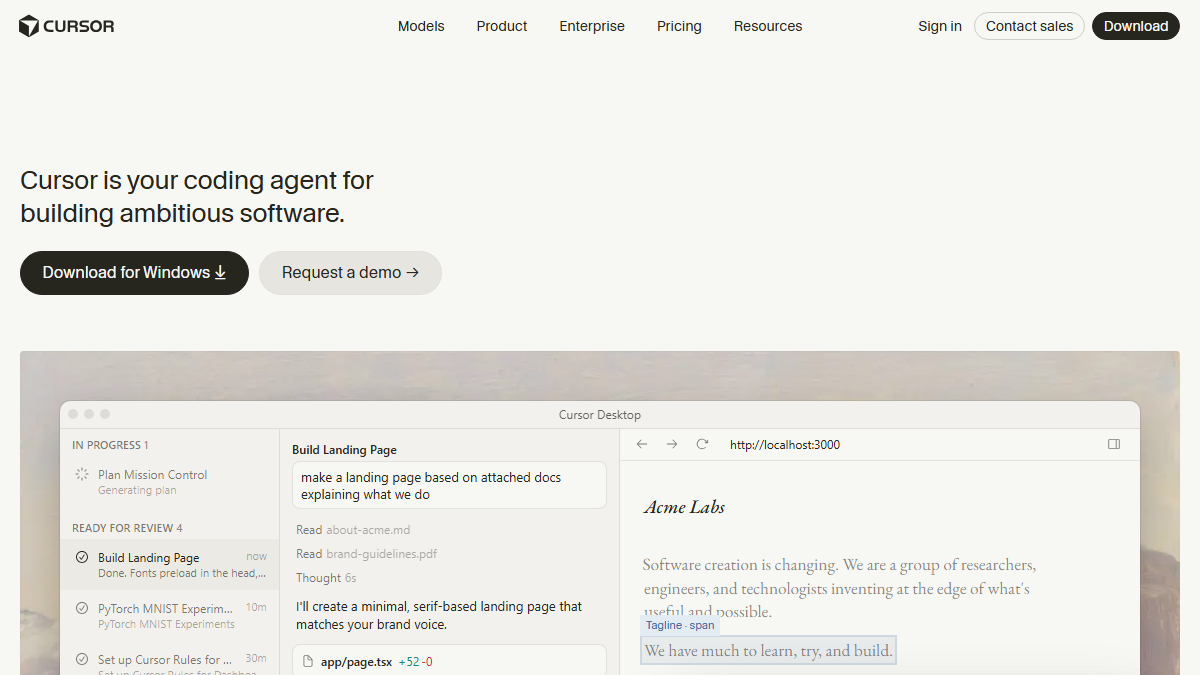The height and width of the screenshot is (675, 1200).
Task: Open the Models menu
Action: 421,26
